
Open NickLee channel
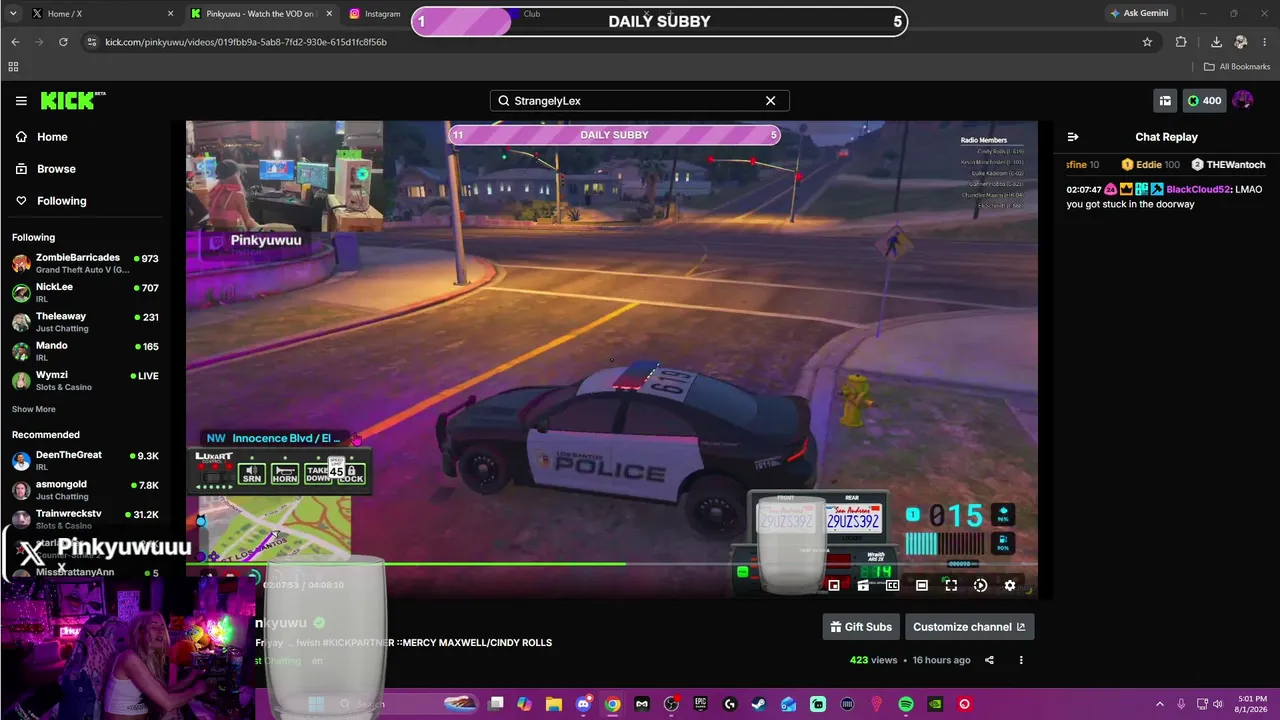(x=86, y=292)
